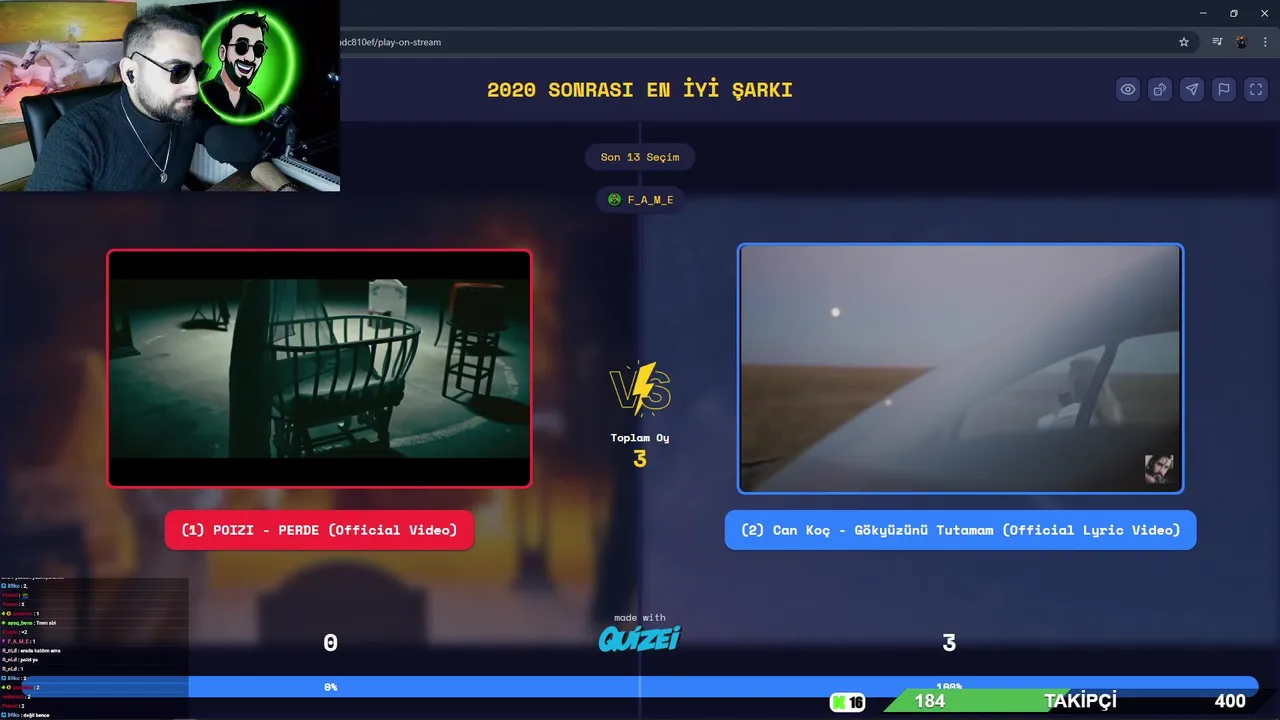Bookmark this page with the star icon
1280x720 pixels.
[1184, 42]
